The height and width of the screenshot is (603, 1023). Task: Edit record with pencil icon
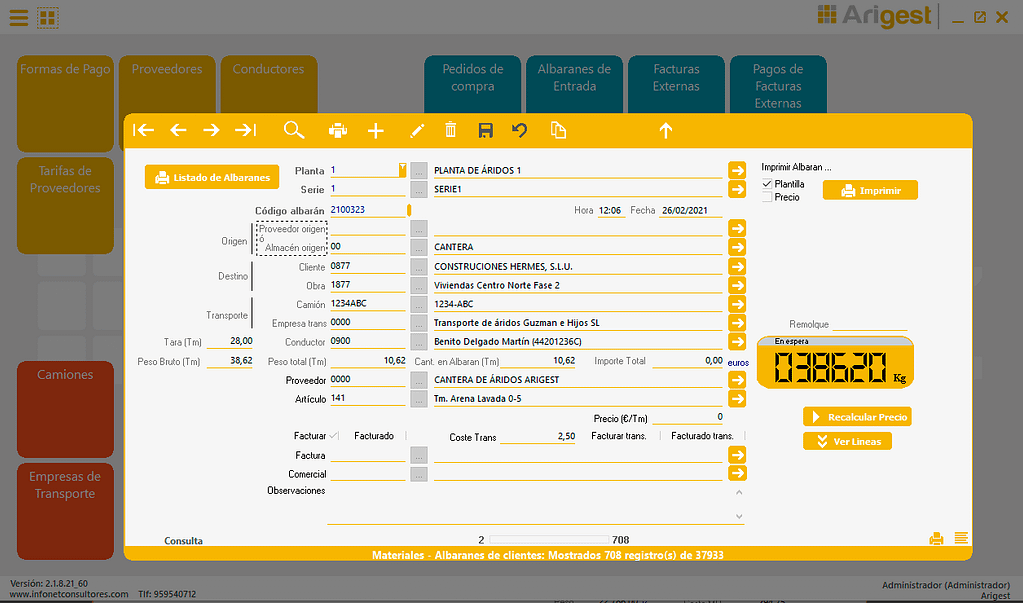click(416, 131)
